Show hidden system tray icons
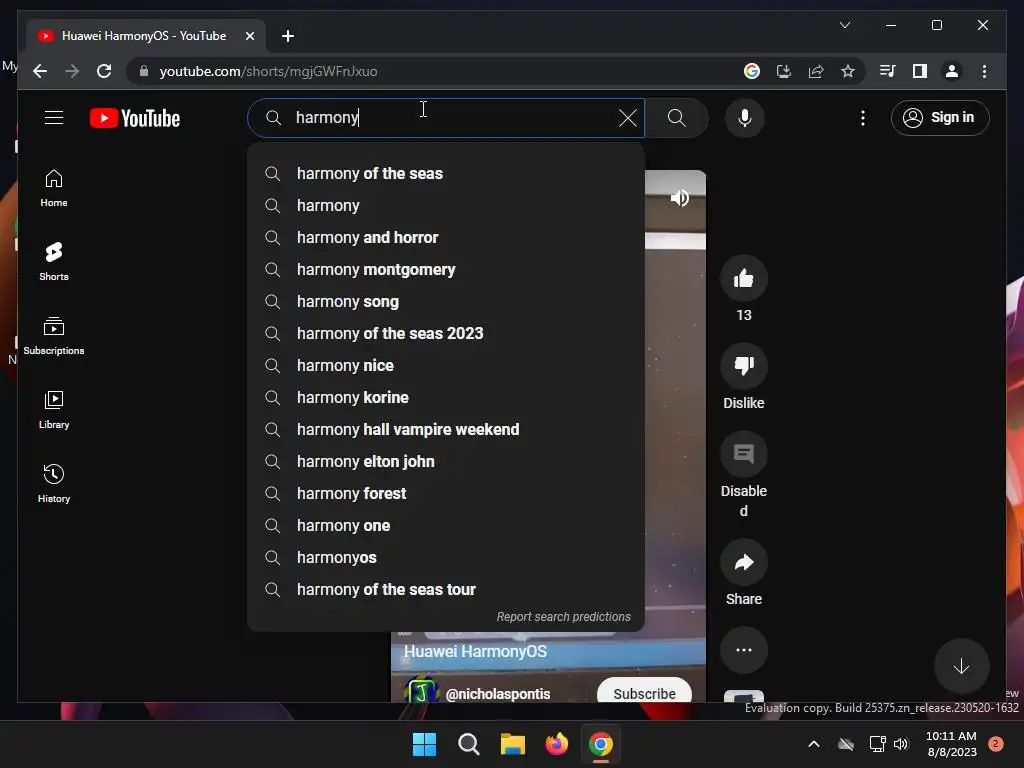The image size is (1024, 768). tap(814, 744)
